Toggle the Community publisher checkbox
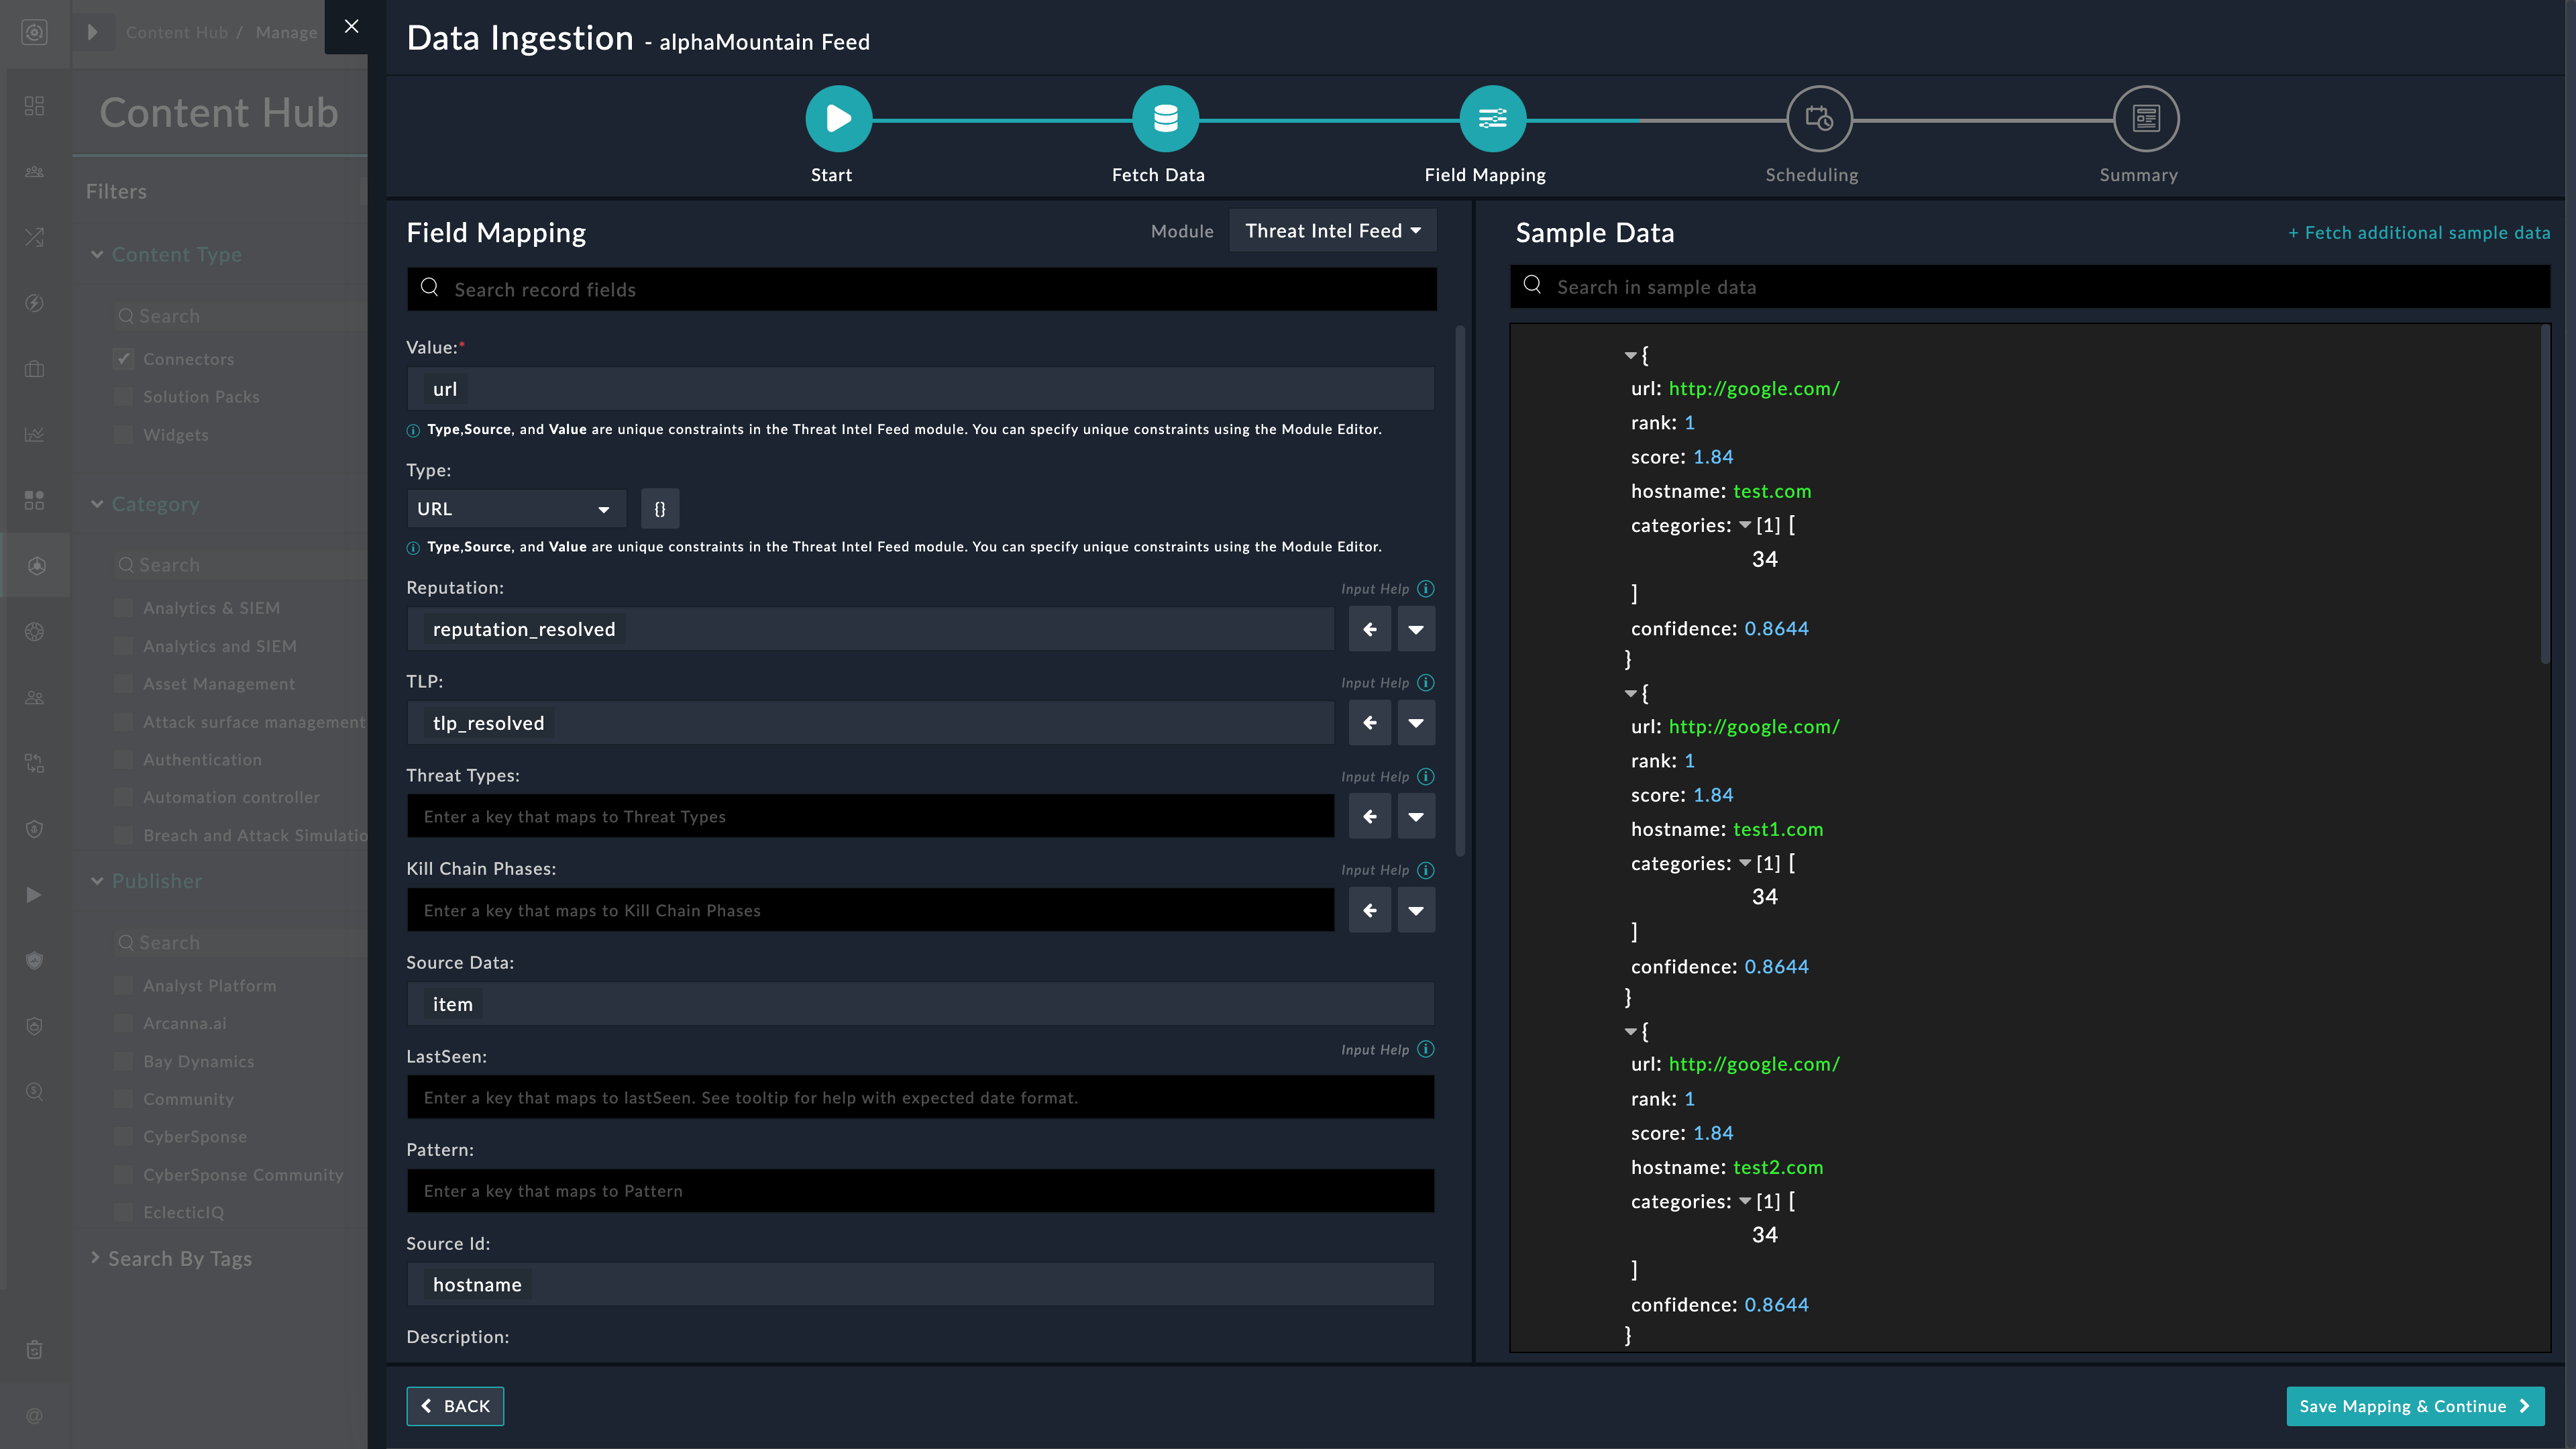This screenshot has height=1449, width=2576. pyautogui.click(x=123, y=1099)
